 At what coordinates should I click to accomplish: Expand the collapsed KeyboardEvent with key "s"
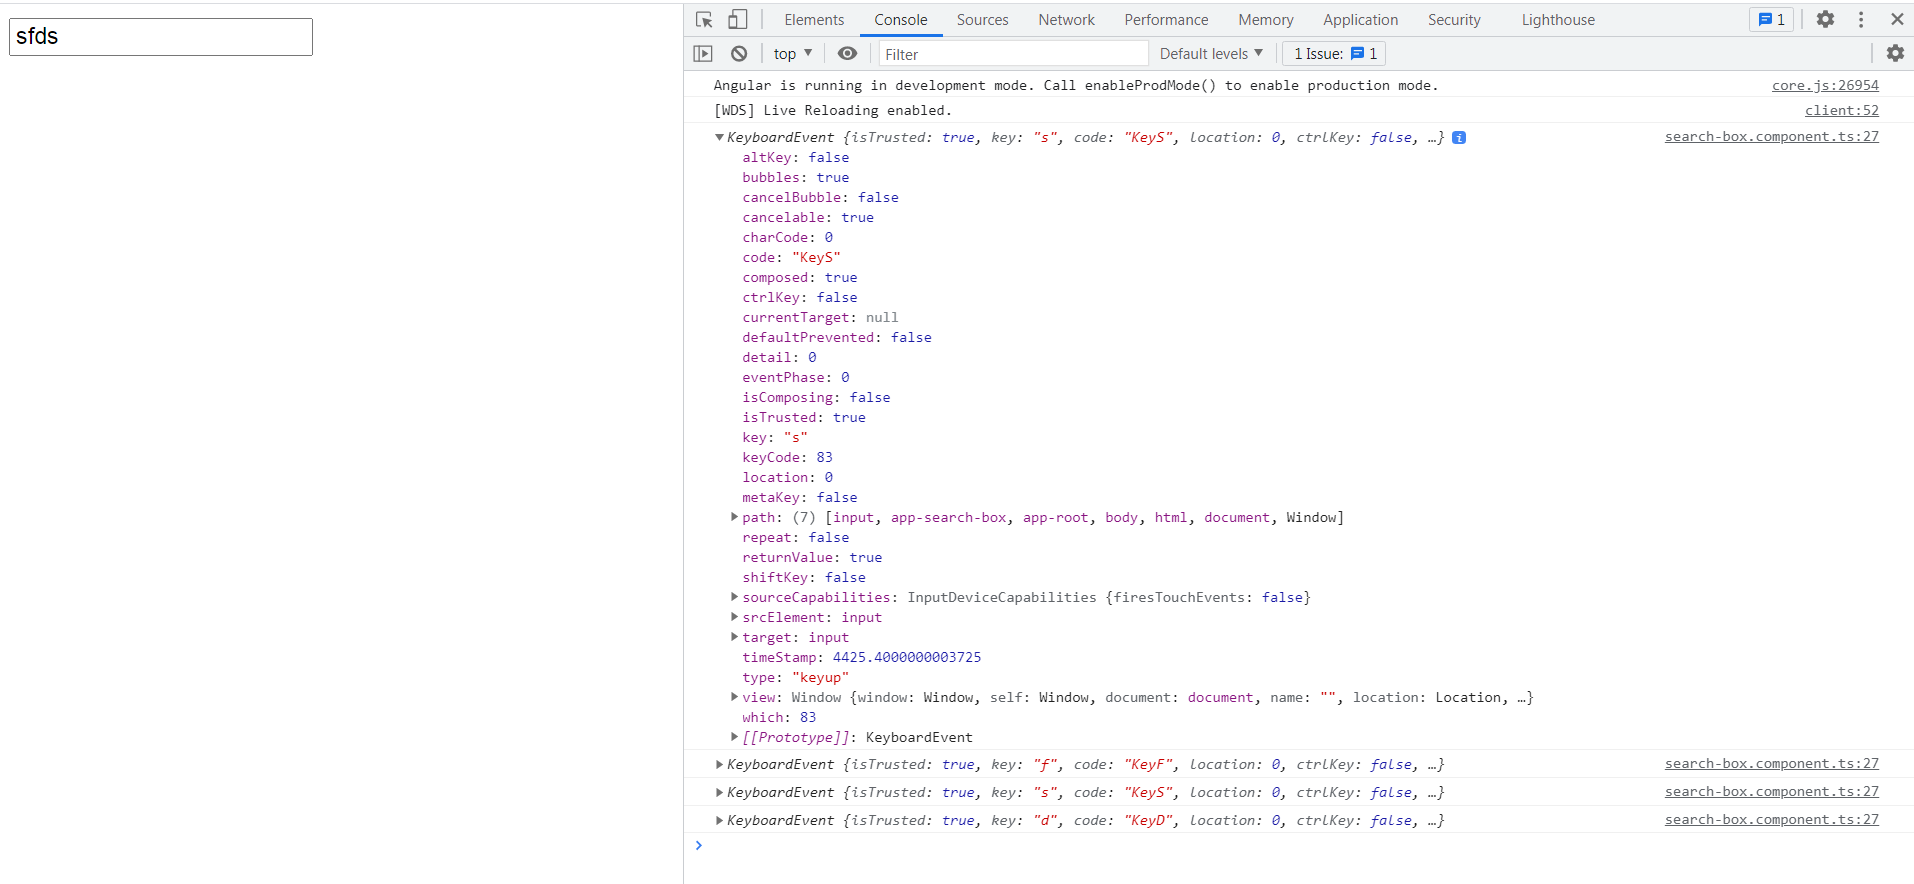tap(719, 793)
